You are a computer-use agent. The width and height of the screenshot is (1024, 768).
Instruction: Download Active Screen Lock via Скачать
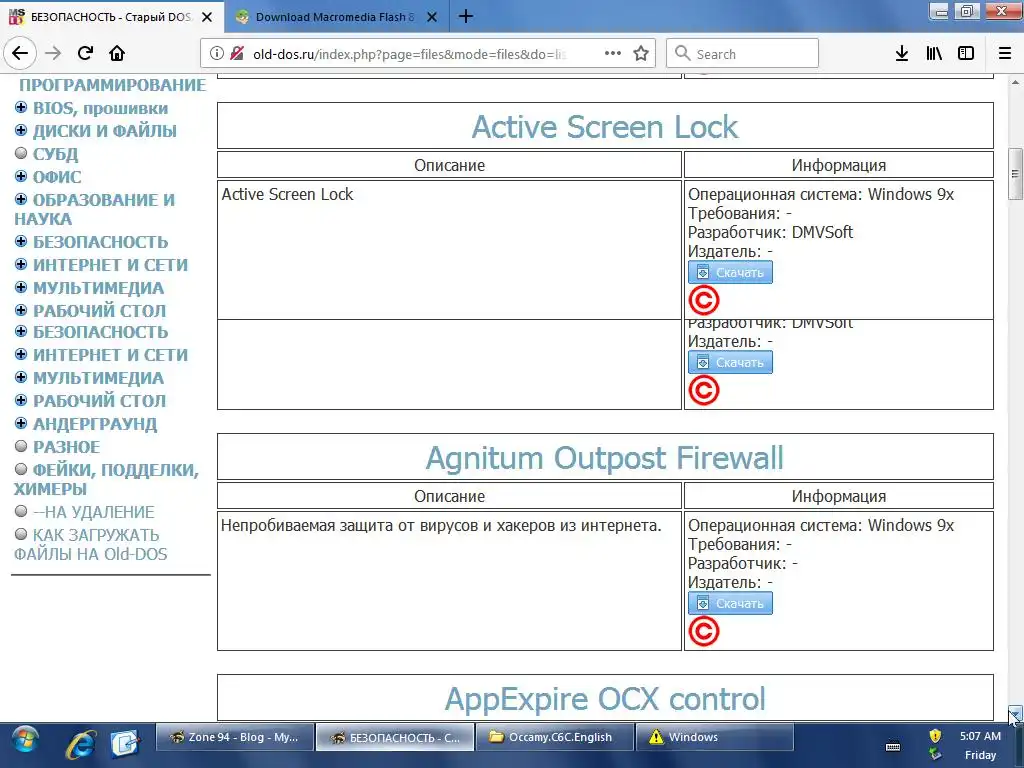pyautogui.click(x=730, y=272)
